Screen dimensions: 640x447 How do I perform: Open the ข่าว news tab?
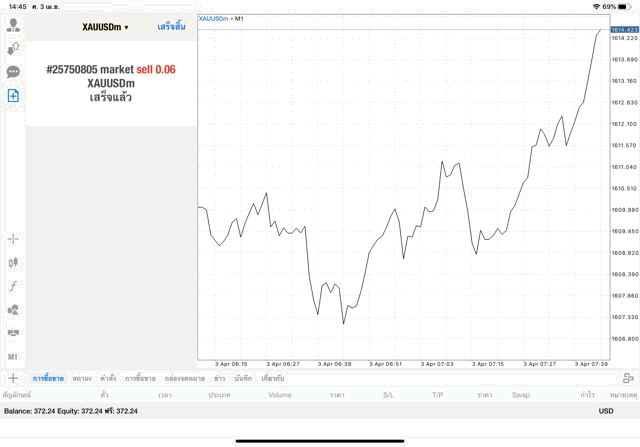click(220, 378)
